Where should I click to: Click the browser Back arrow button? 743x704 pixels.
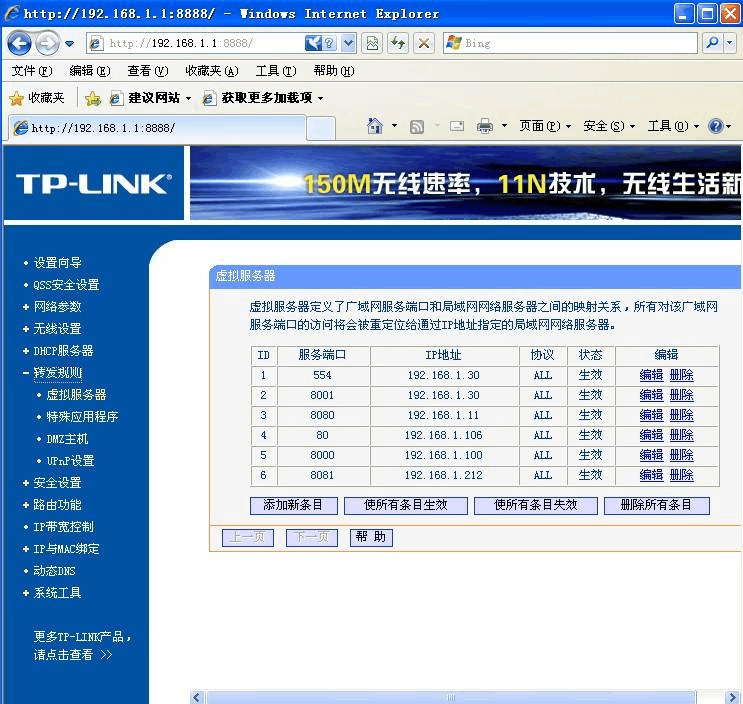[19, 43]
